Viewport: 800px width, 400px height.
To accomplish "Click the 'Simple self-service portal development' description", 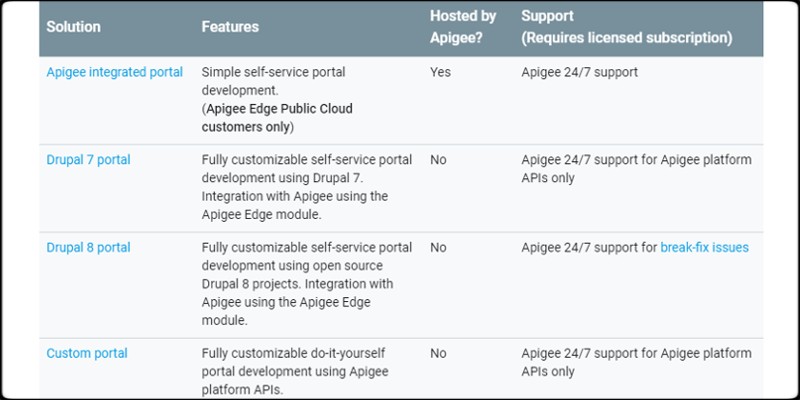I will pyautogui.click(x=273, y=82).
